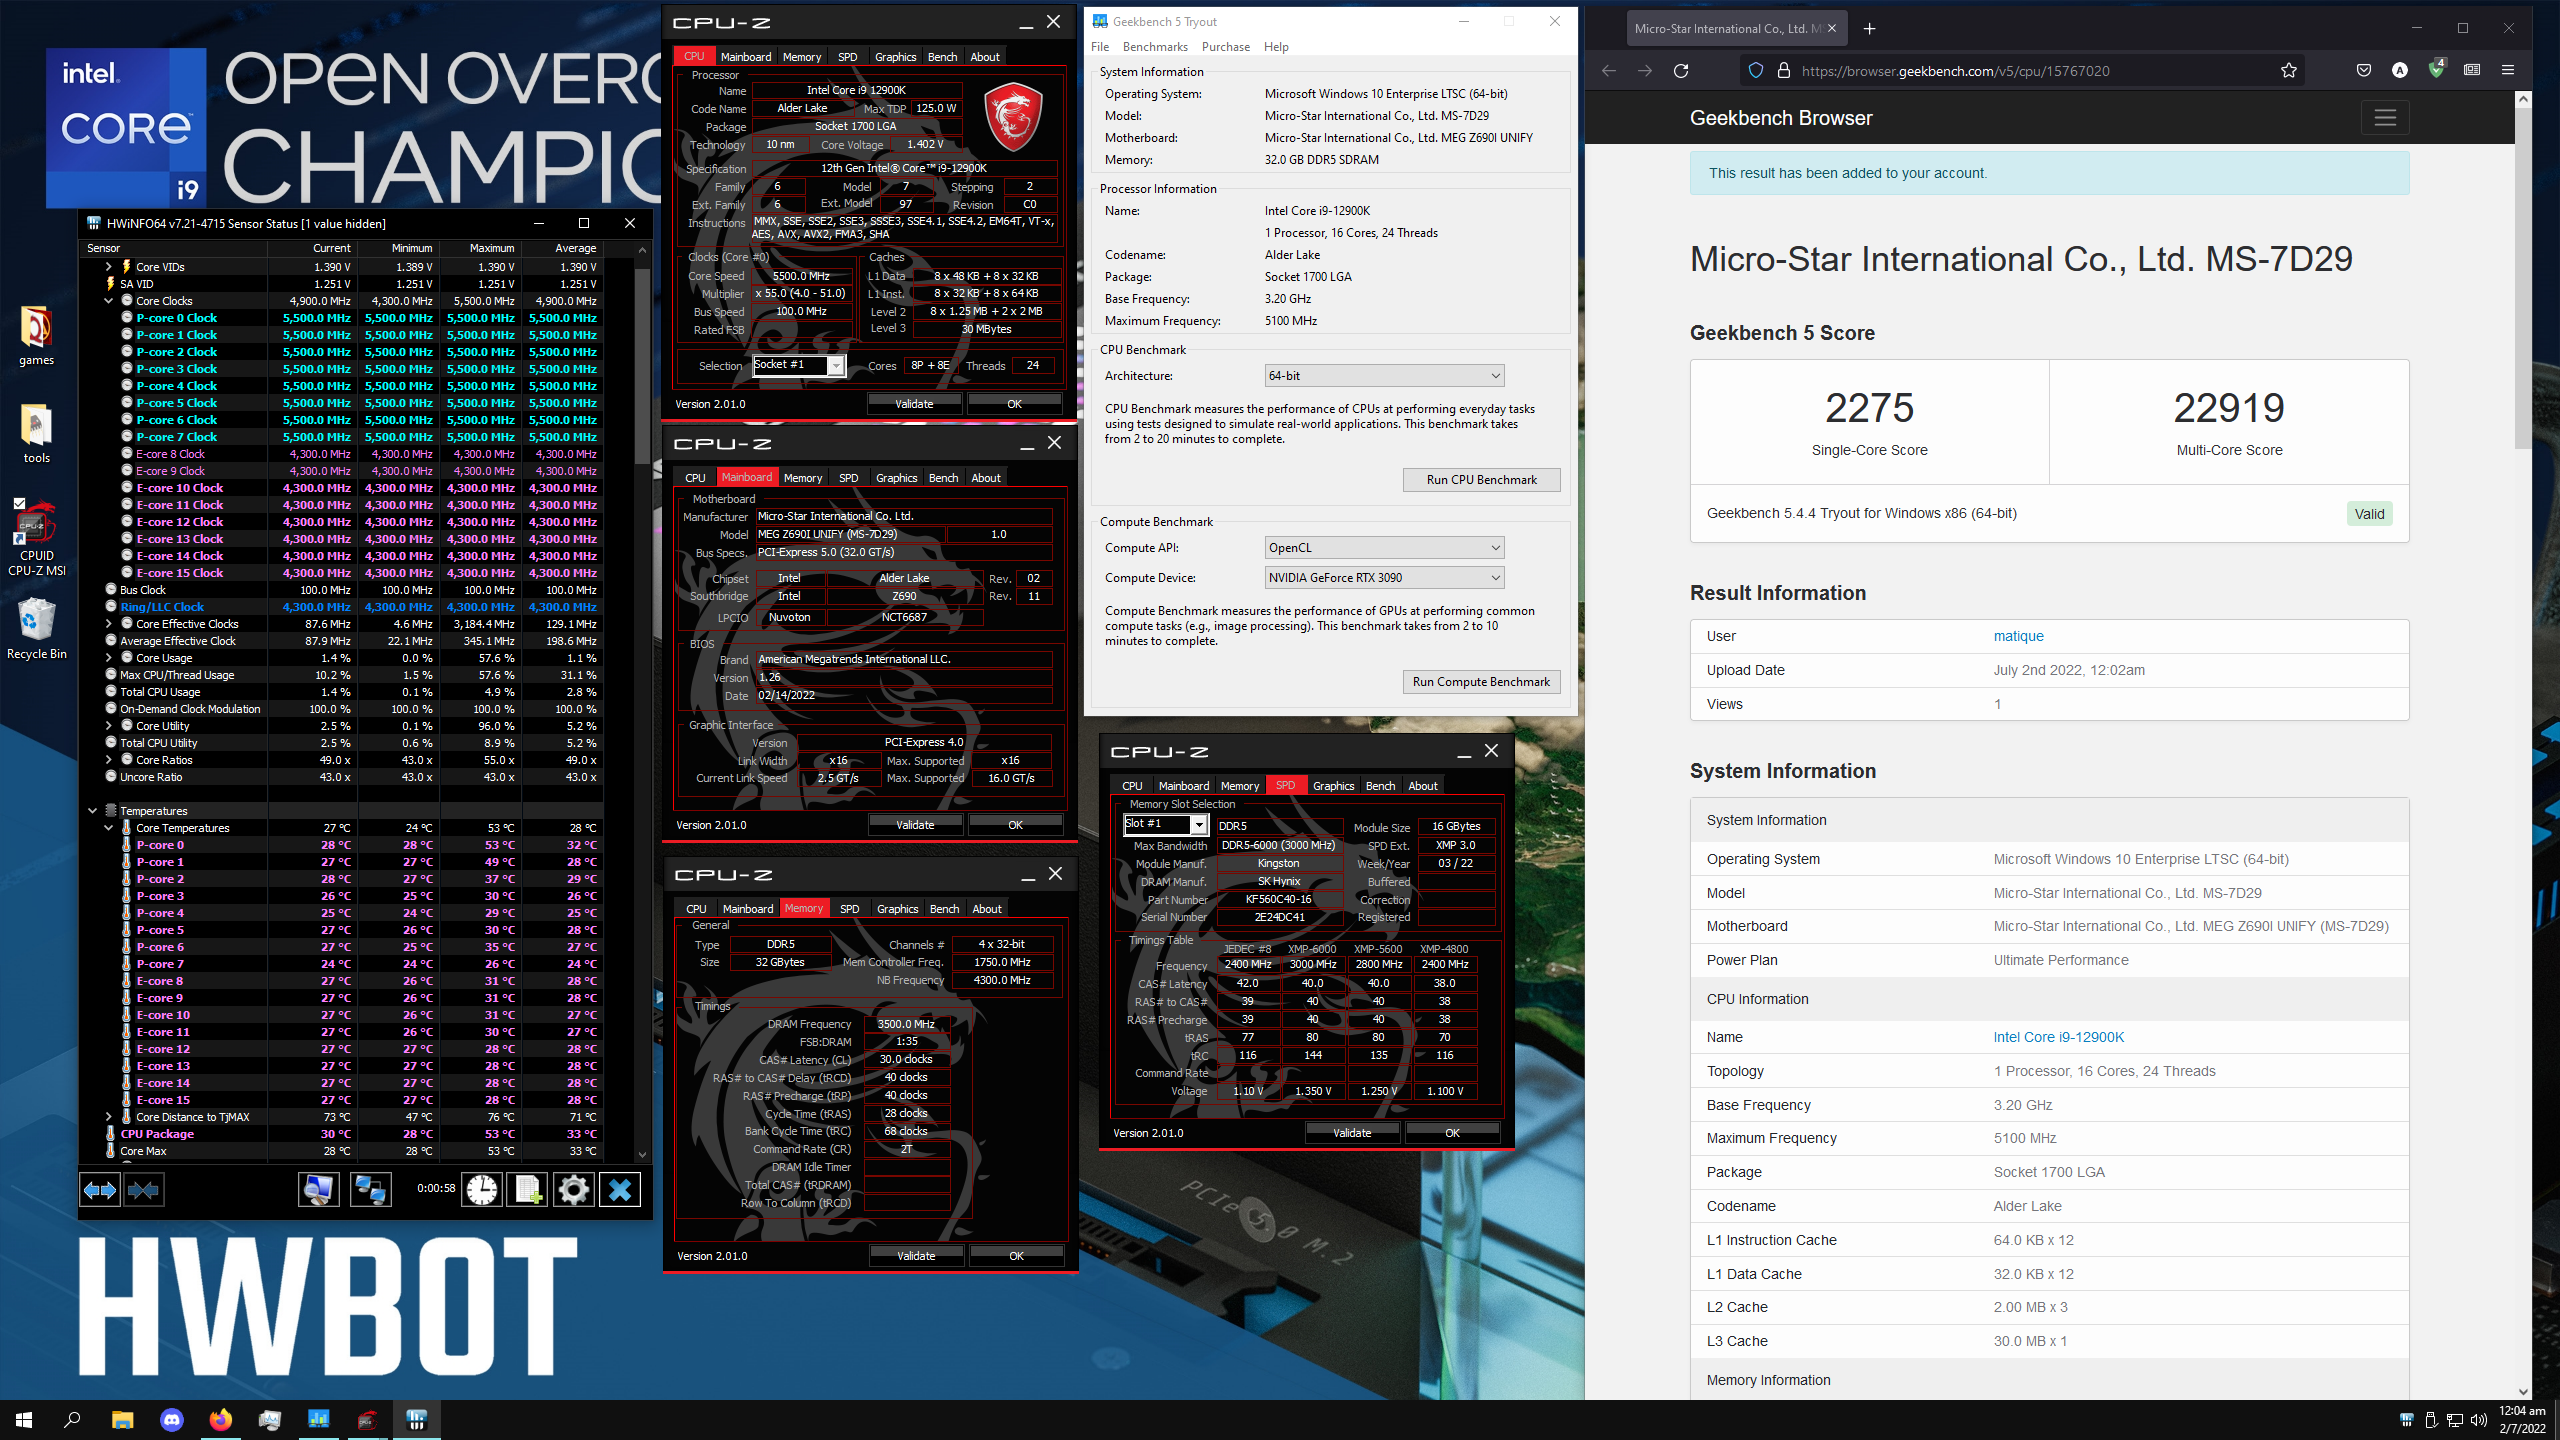Click Run Compute Benchmark button
The width and height of the screenshot is (2560, 1440).
tap(1481, 682)
